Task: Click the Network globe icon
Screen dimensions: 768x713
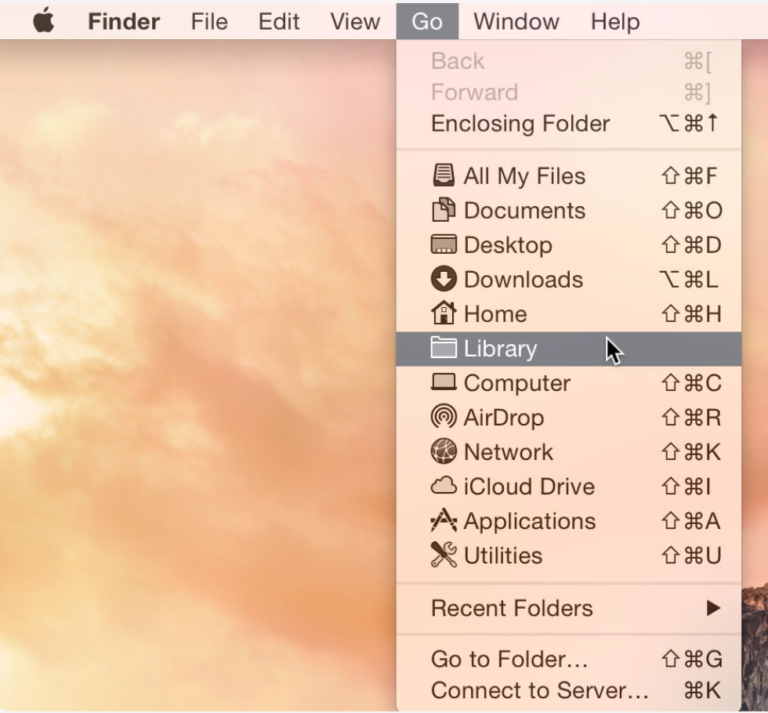Action: point(444,451)
